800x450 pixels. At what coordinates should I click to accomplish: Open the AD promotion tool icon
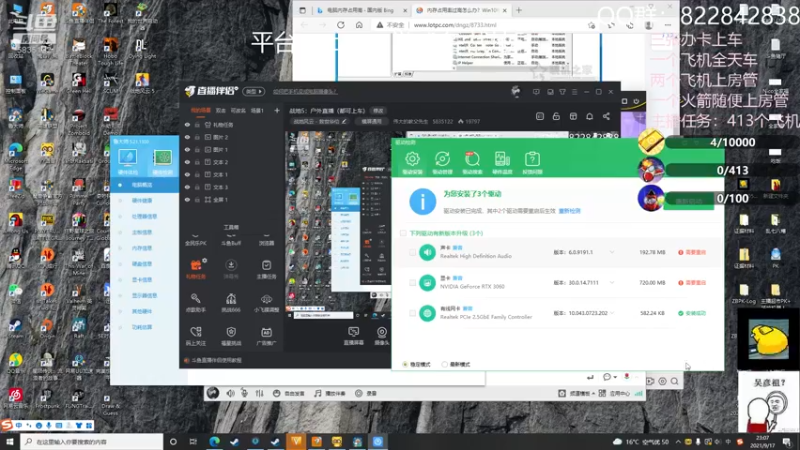266,332
